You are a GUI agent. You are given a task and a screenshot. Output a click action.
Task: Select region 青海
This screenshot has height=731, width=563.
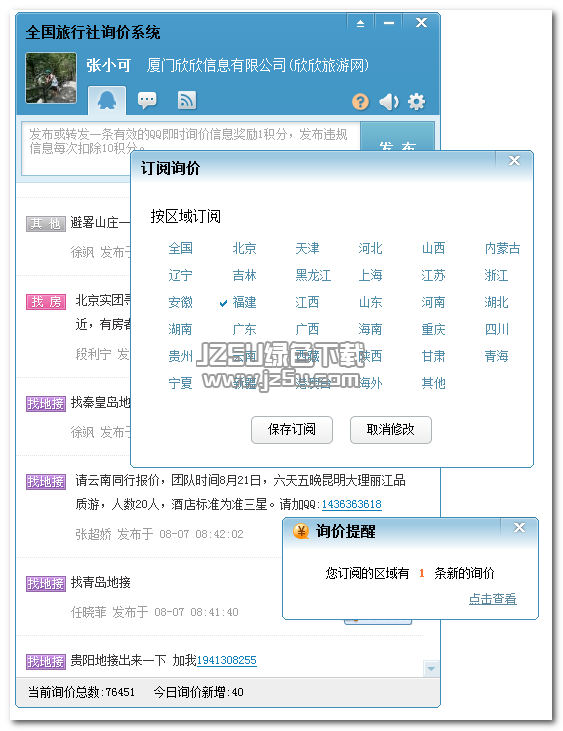pos(496,357)
